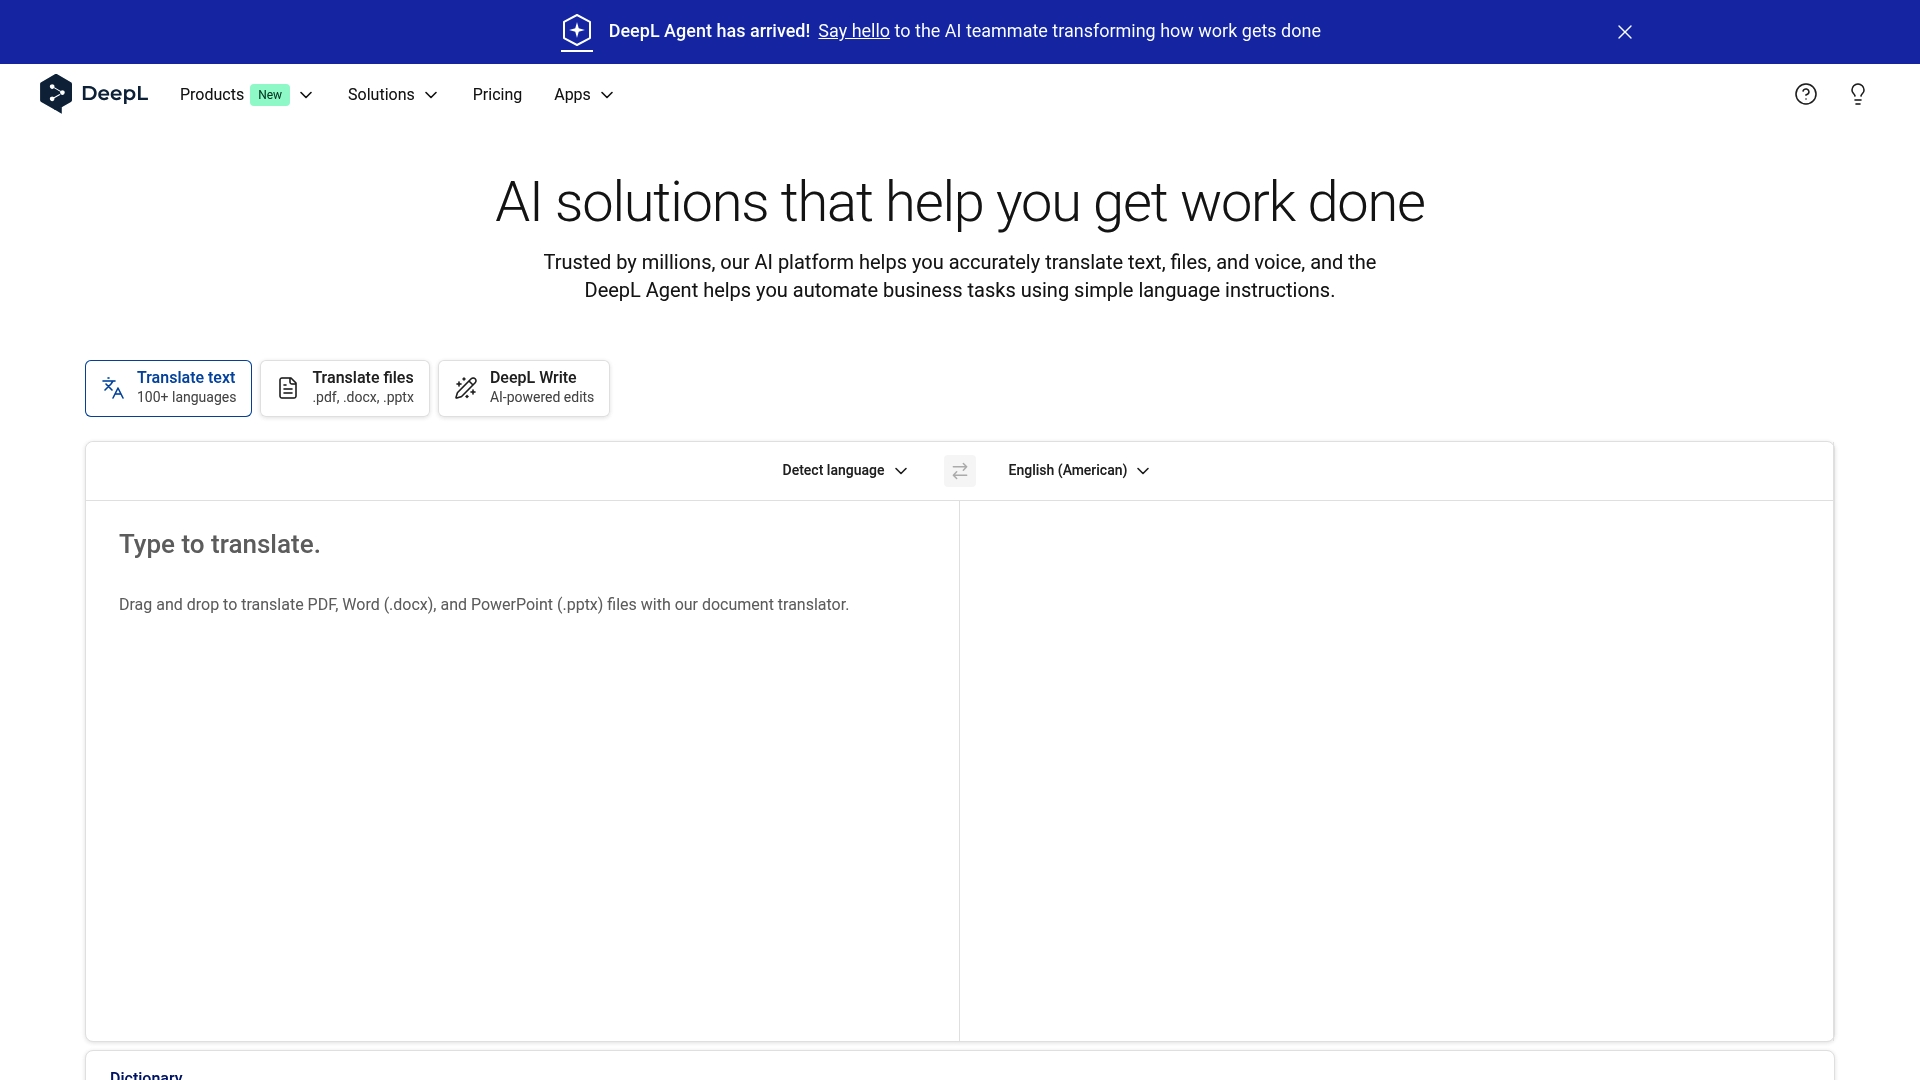Open the Detect language dropdown
Screen dimensions: 1920x1080
click(x=843, y=470)
